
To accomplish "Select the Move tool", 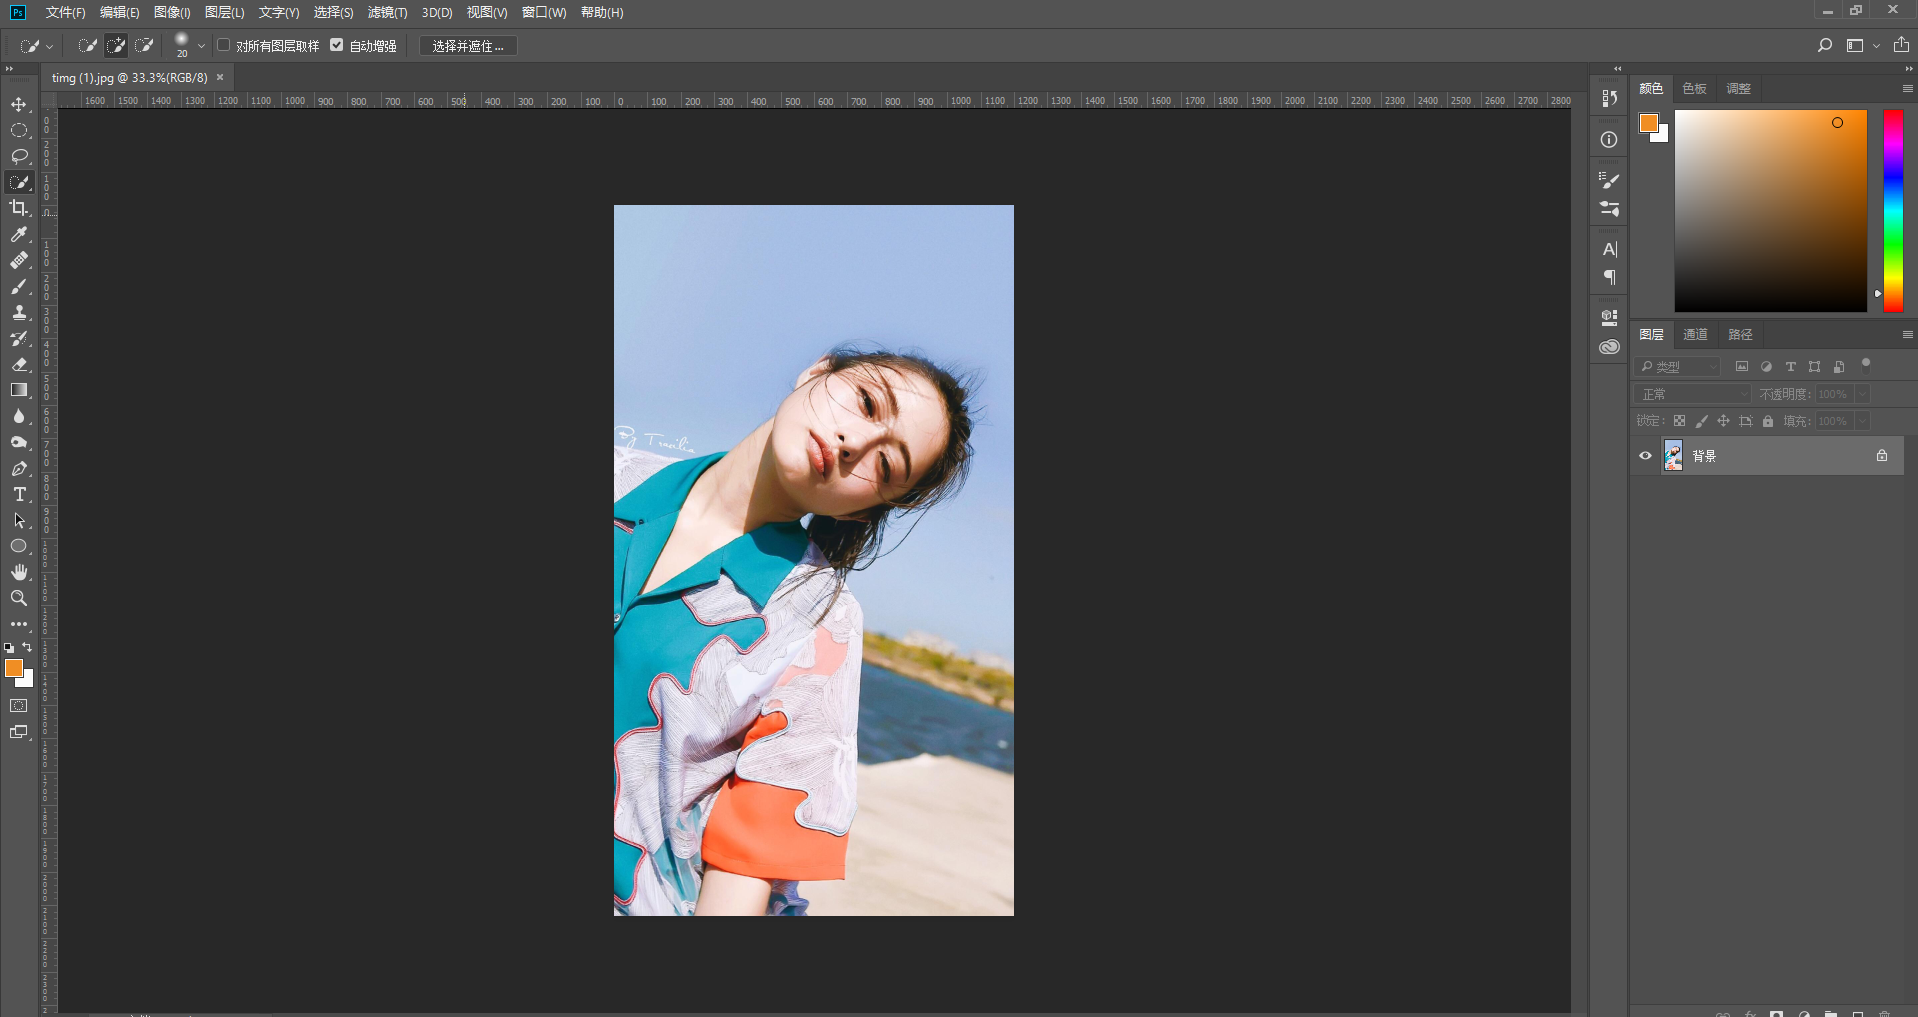I will click(19, 105).
